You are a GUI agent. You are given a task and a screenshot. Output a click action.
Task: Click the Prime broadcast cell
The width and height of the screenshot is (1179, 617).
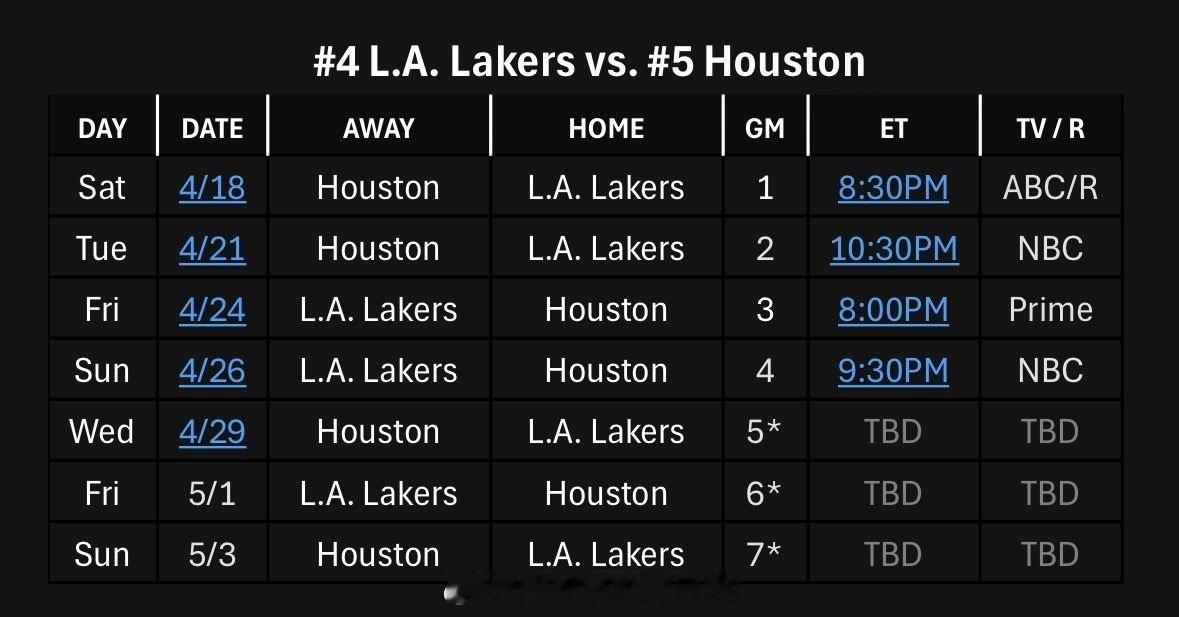[x=1050, y=310]
